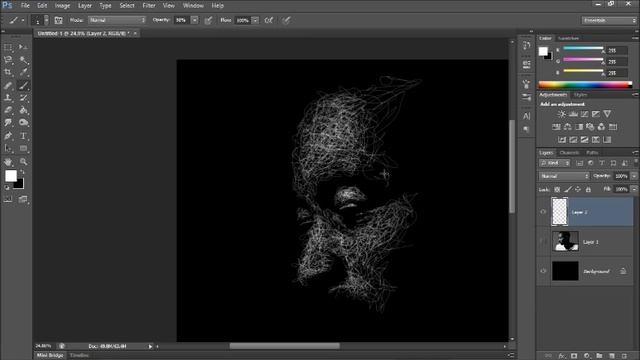Open the Window menu
Viewport: 640px width, 360px height.
193,6
